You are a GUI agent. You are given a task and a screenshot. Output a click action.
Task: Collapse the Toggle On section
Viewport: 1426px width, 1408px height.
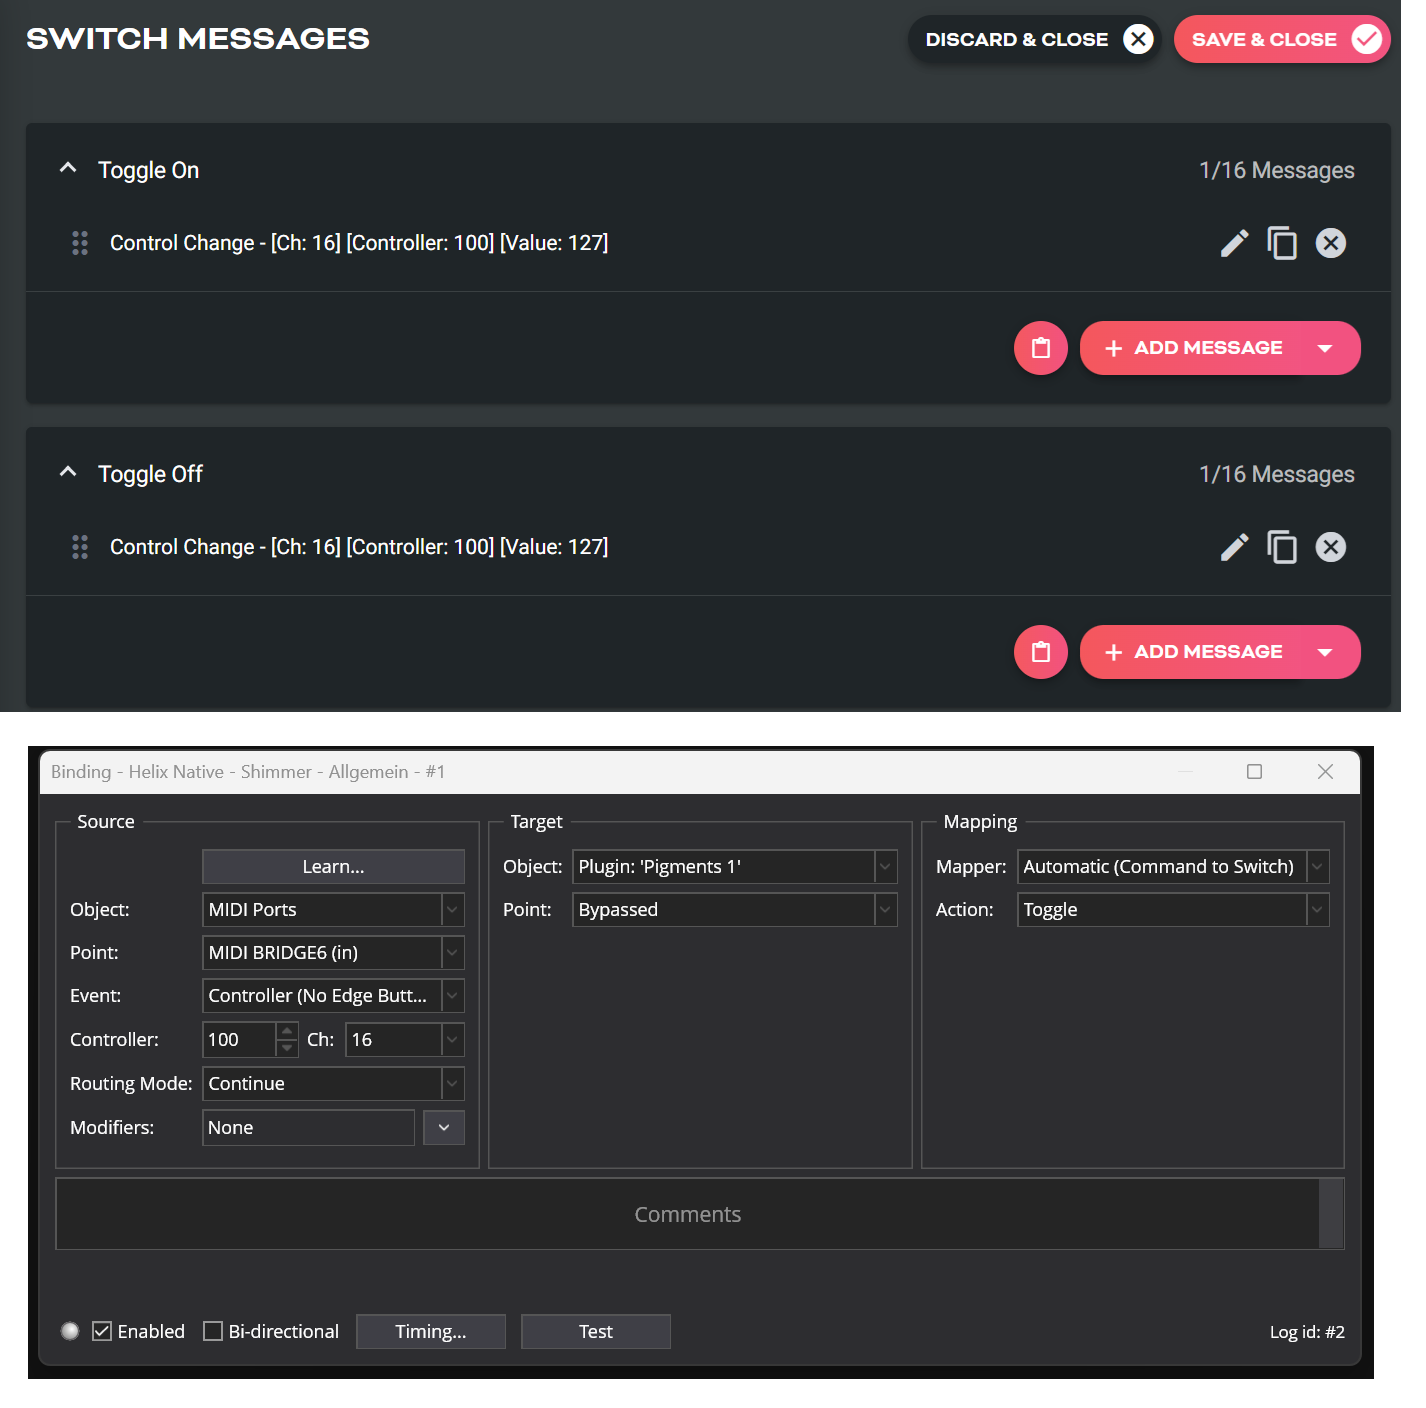[x=68, y=169]
